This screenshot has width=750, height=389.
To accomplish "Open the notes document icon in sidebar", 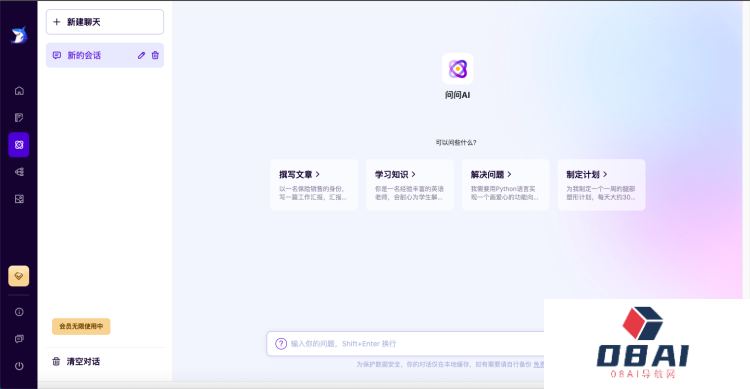I will 19,118.
